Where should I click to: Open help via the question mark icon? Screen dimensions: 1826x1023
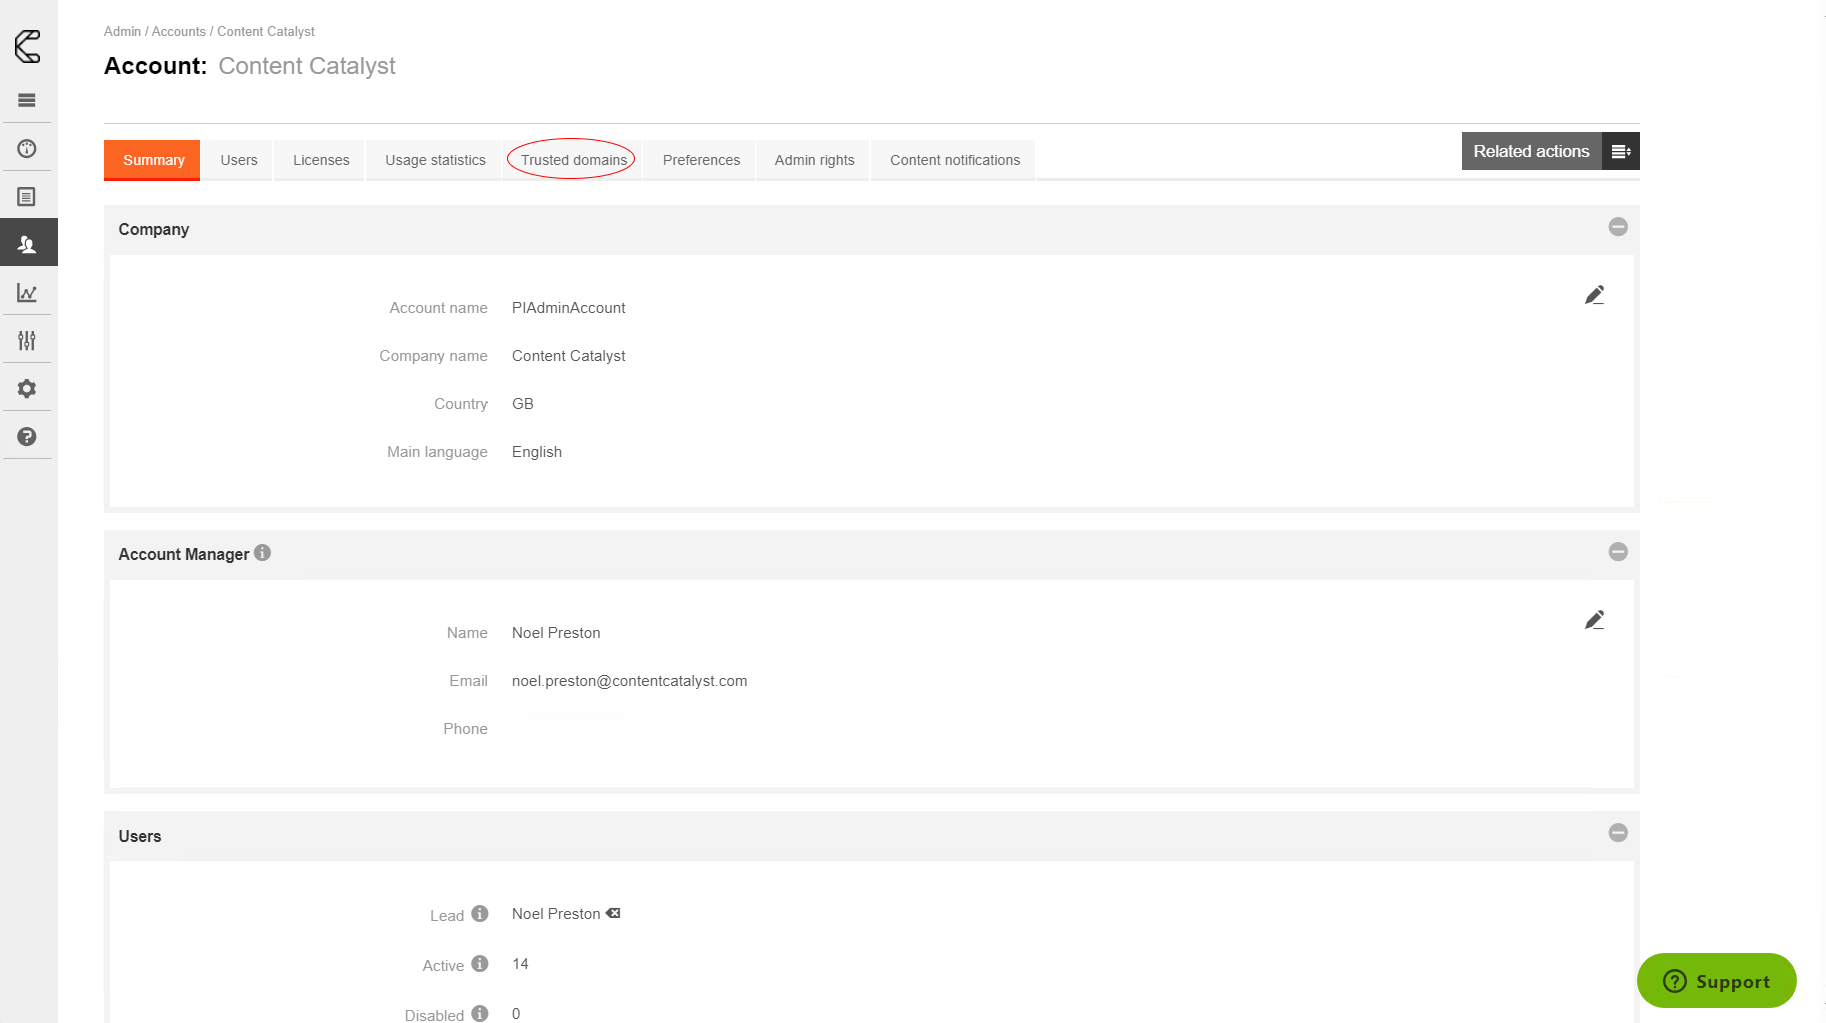pyautogui.click(x=27, y=436)
